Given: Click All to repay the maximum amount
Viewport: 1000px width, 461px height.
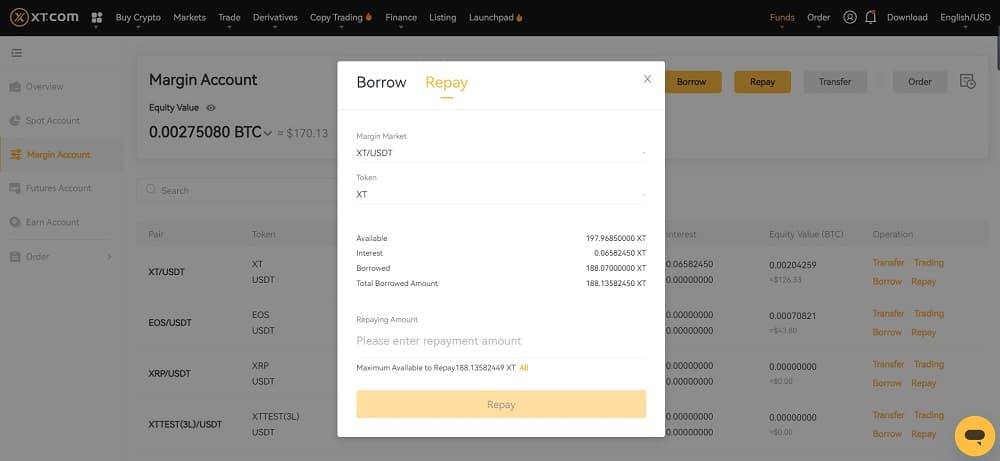Looking at the screenshot, I should coord(524,368).
